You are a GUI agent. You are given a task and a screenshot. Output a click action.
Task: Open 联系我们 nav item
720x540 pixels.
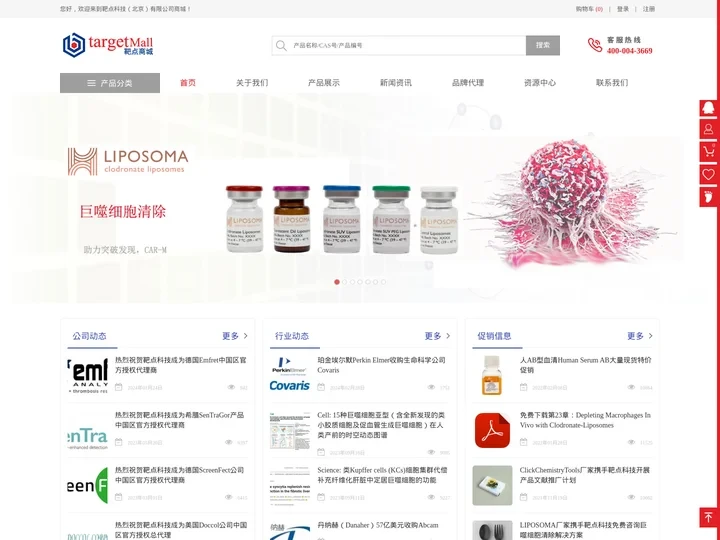click(x=612, y=83)
